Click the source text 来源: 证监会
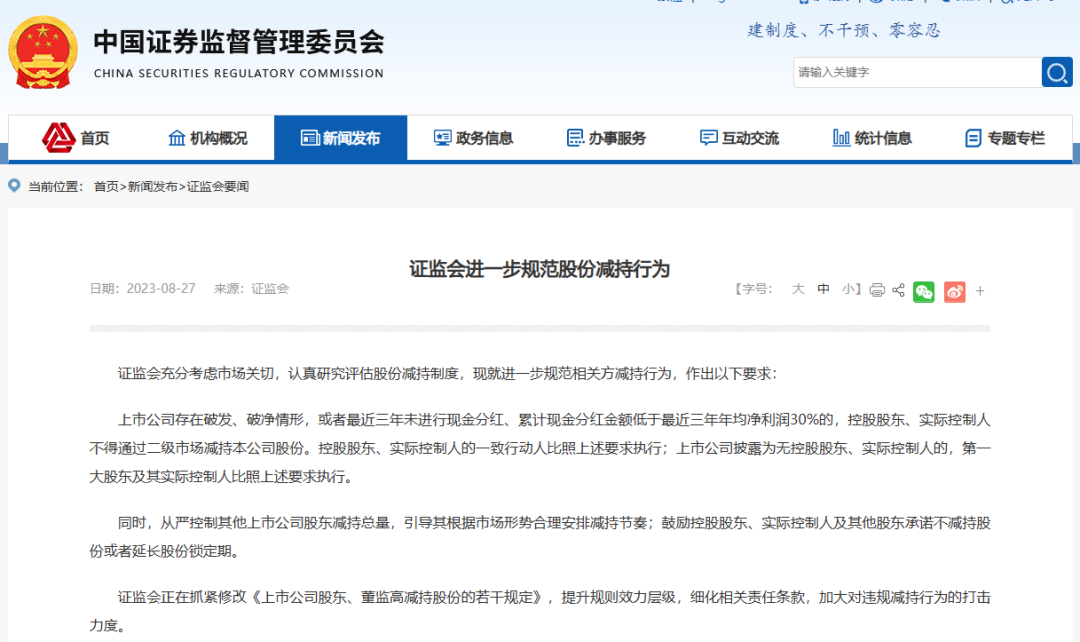 251,289
